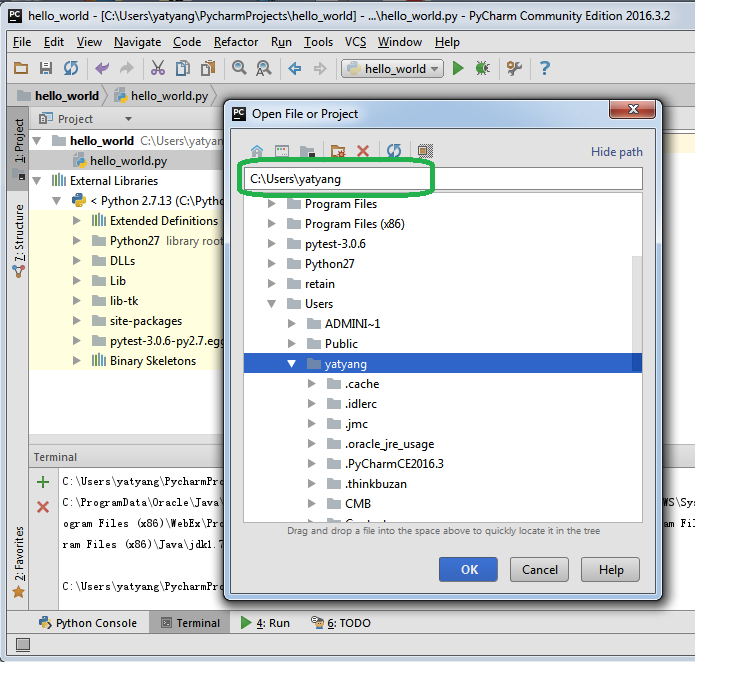Viewport: 755px width, 684px height.
Task: Click the path input field in dialog
Action: tap(443, 179)
